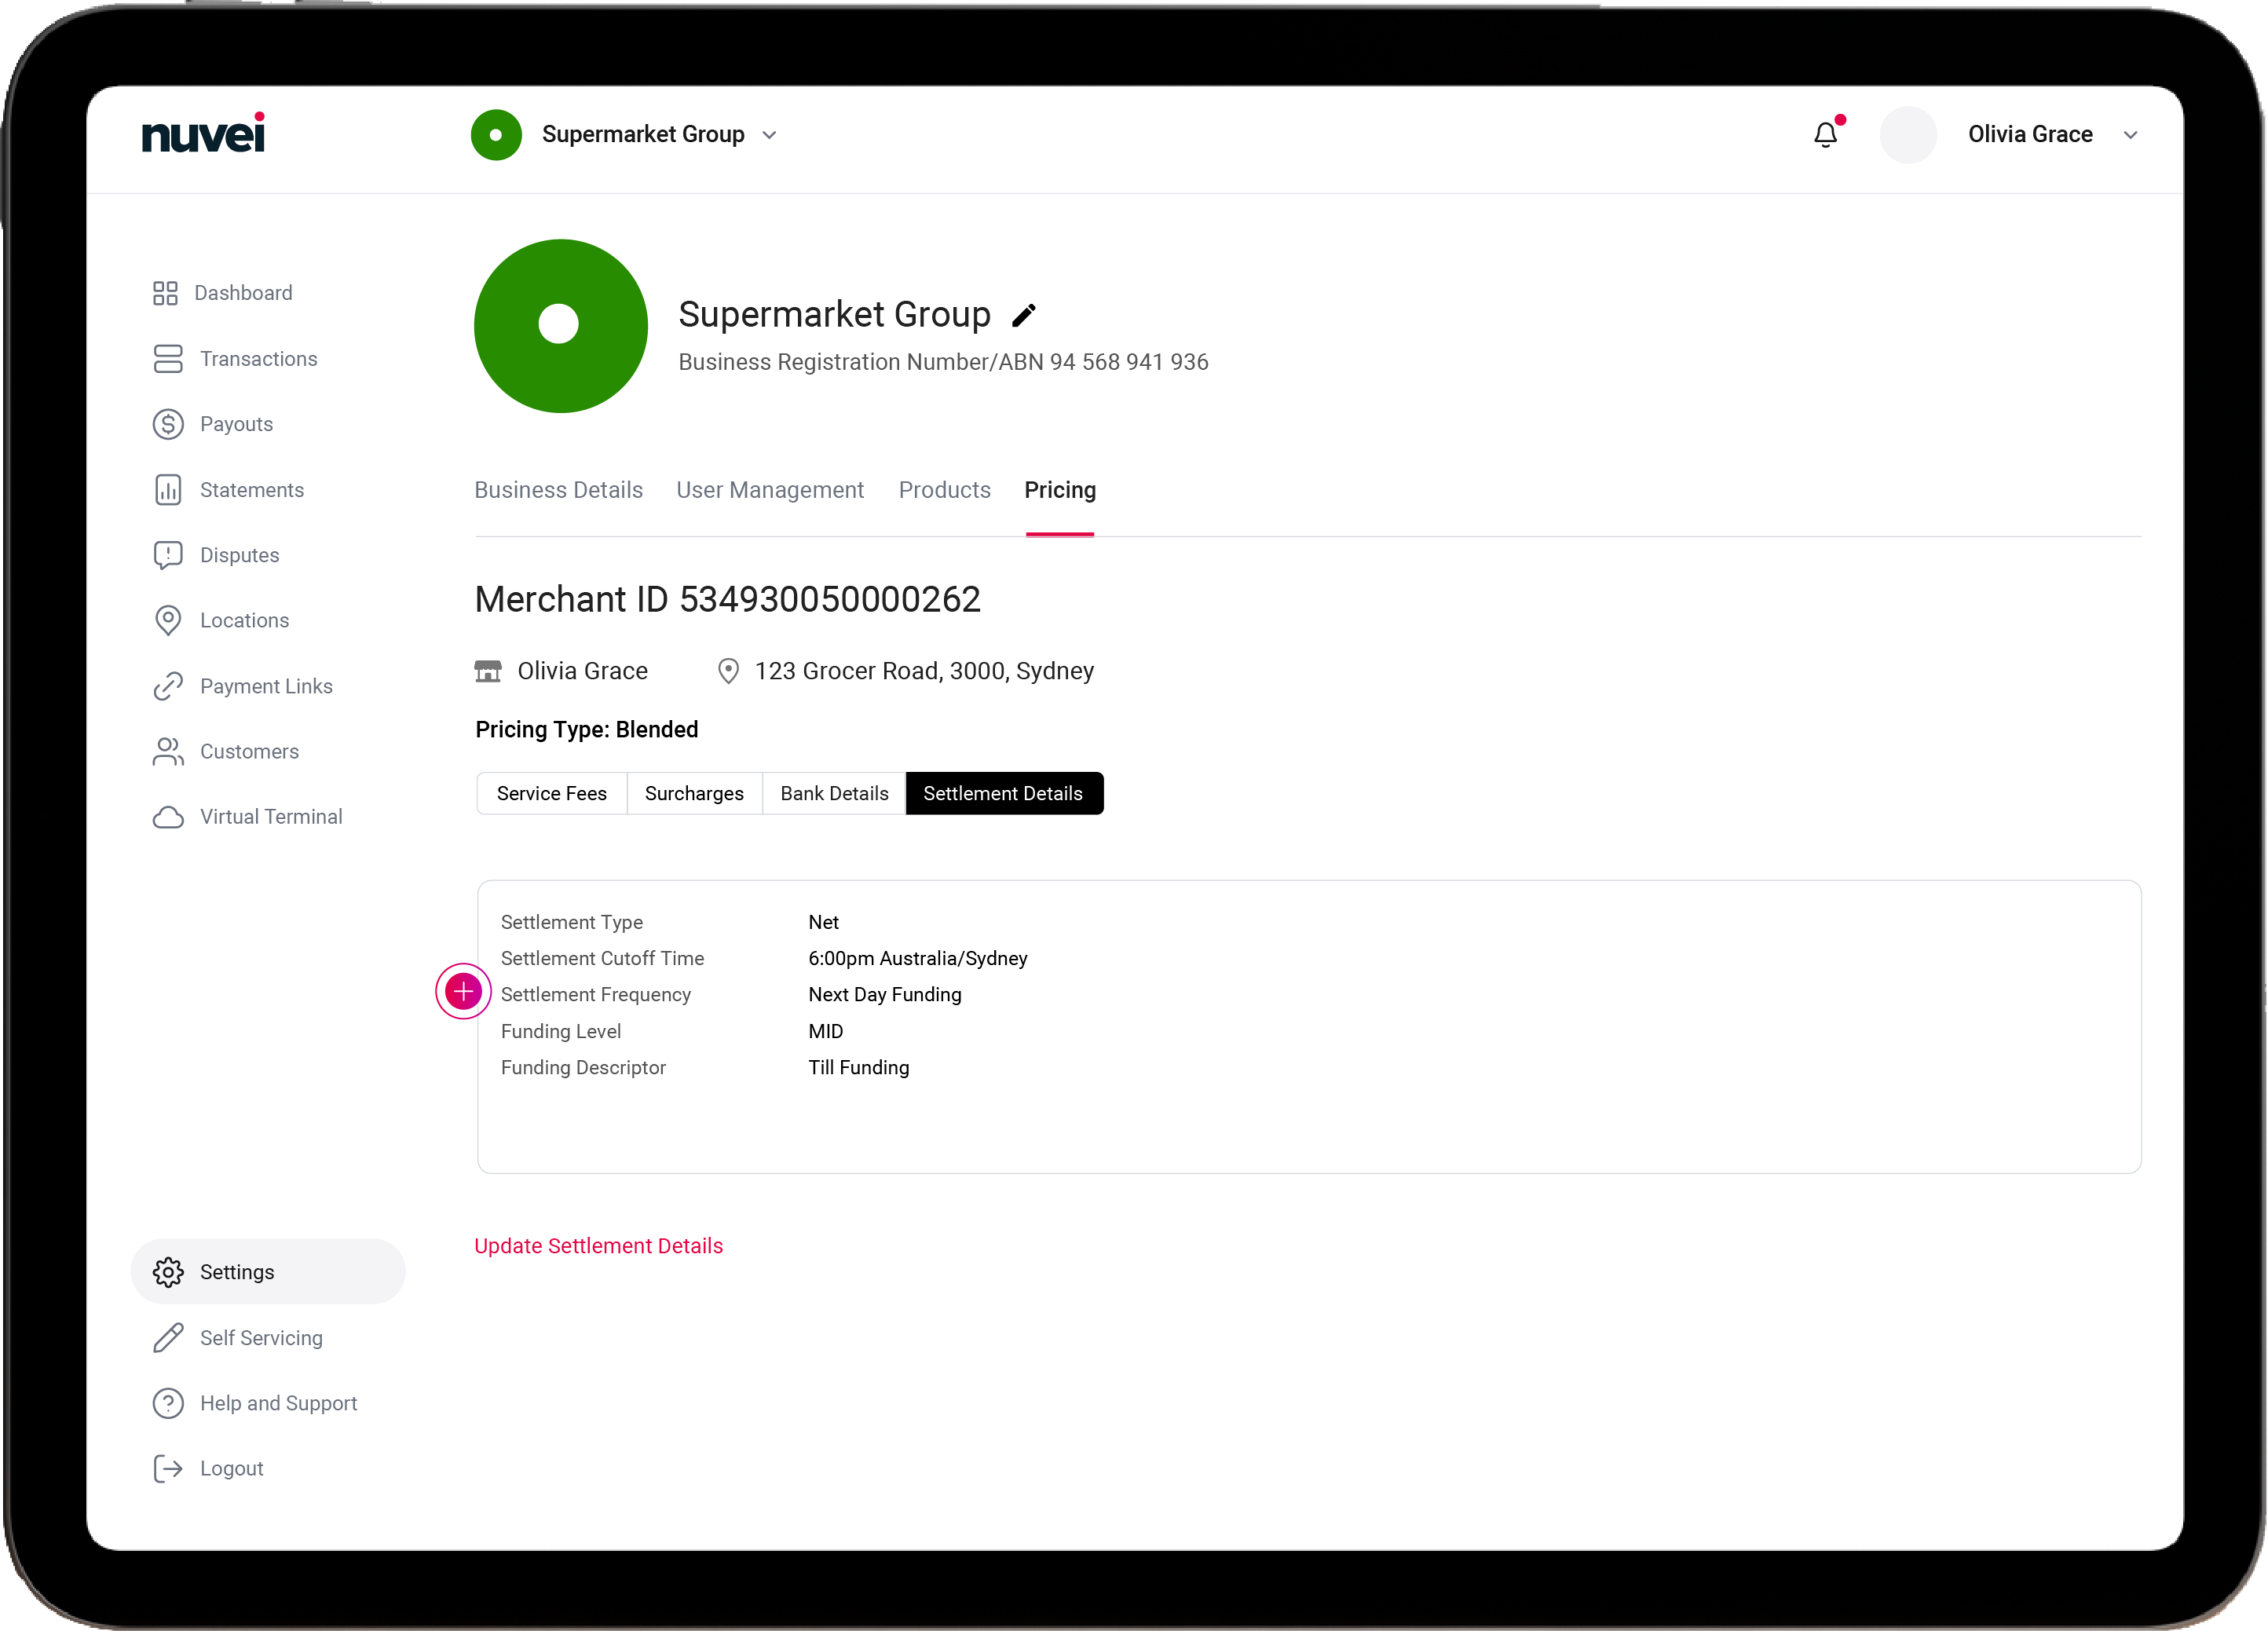
Task: Open notifications bell
Action: [x=1826, y=134]
